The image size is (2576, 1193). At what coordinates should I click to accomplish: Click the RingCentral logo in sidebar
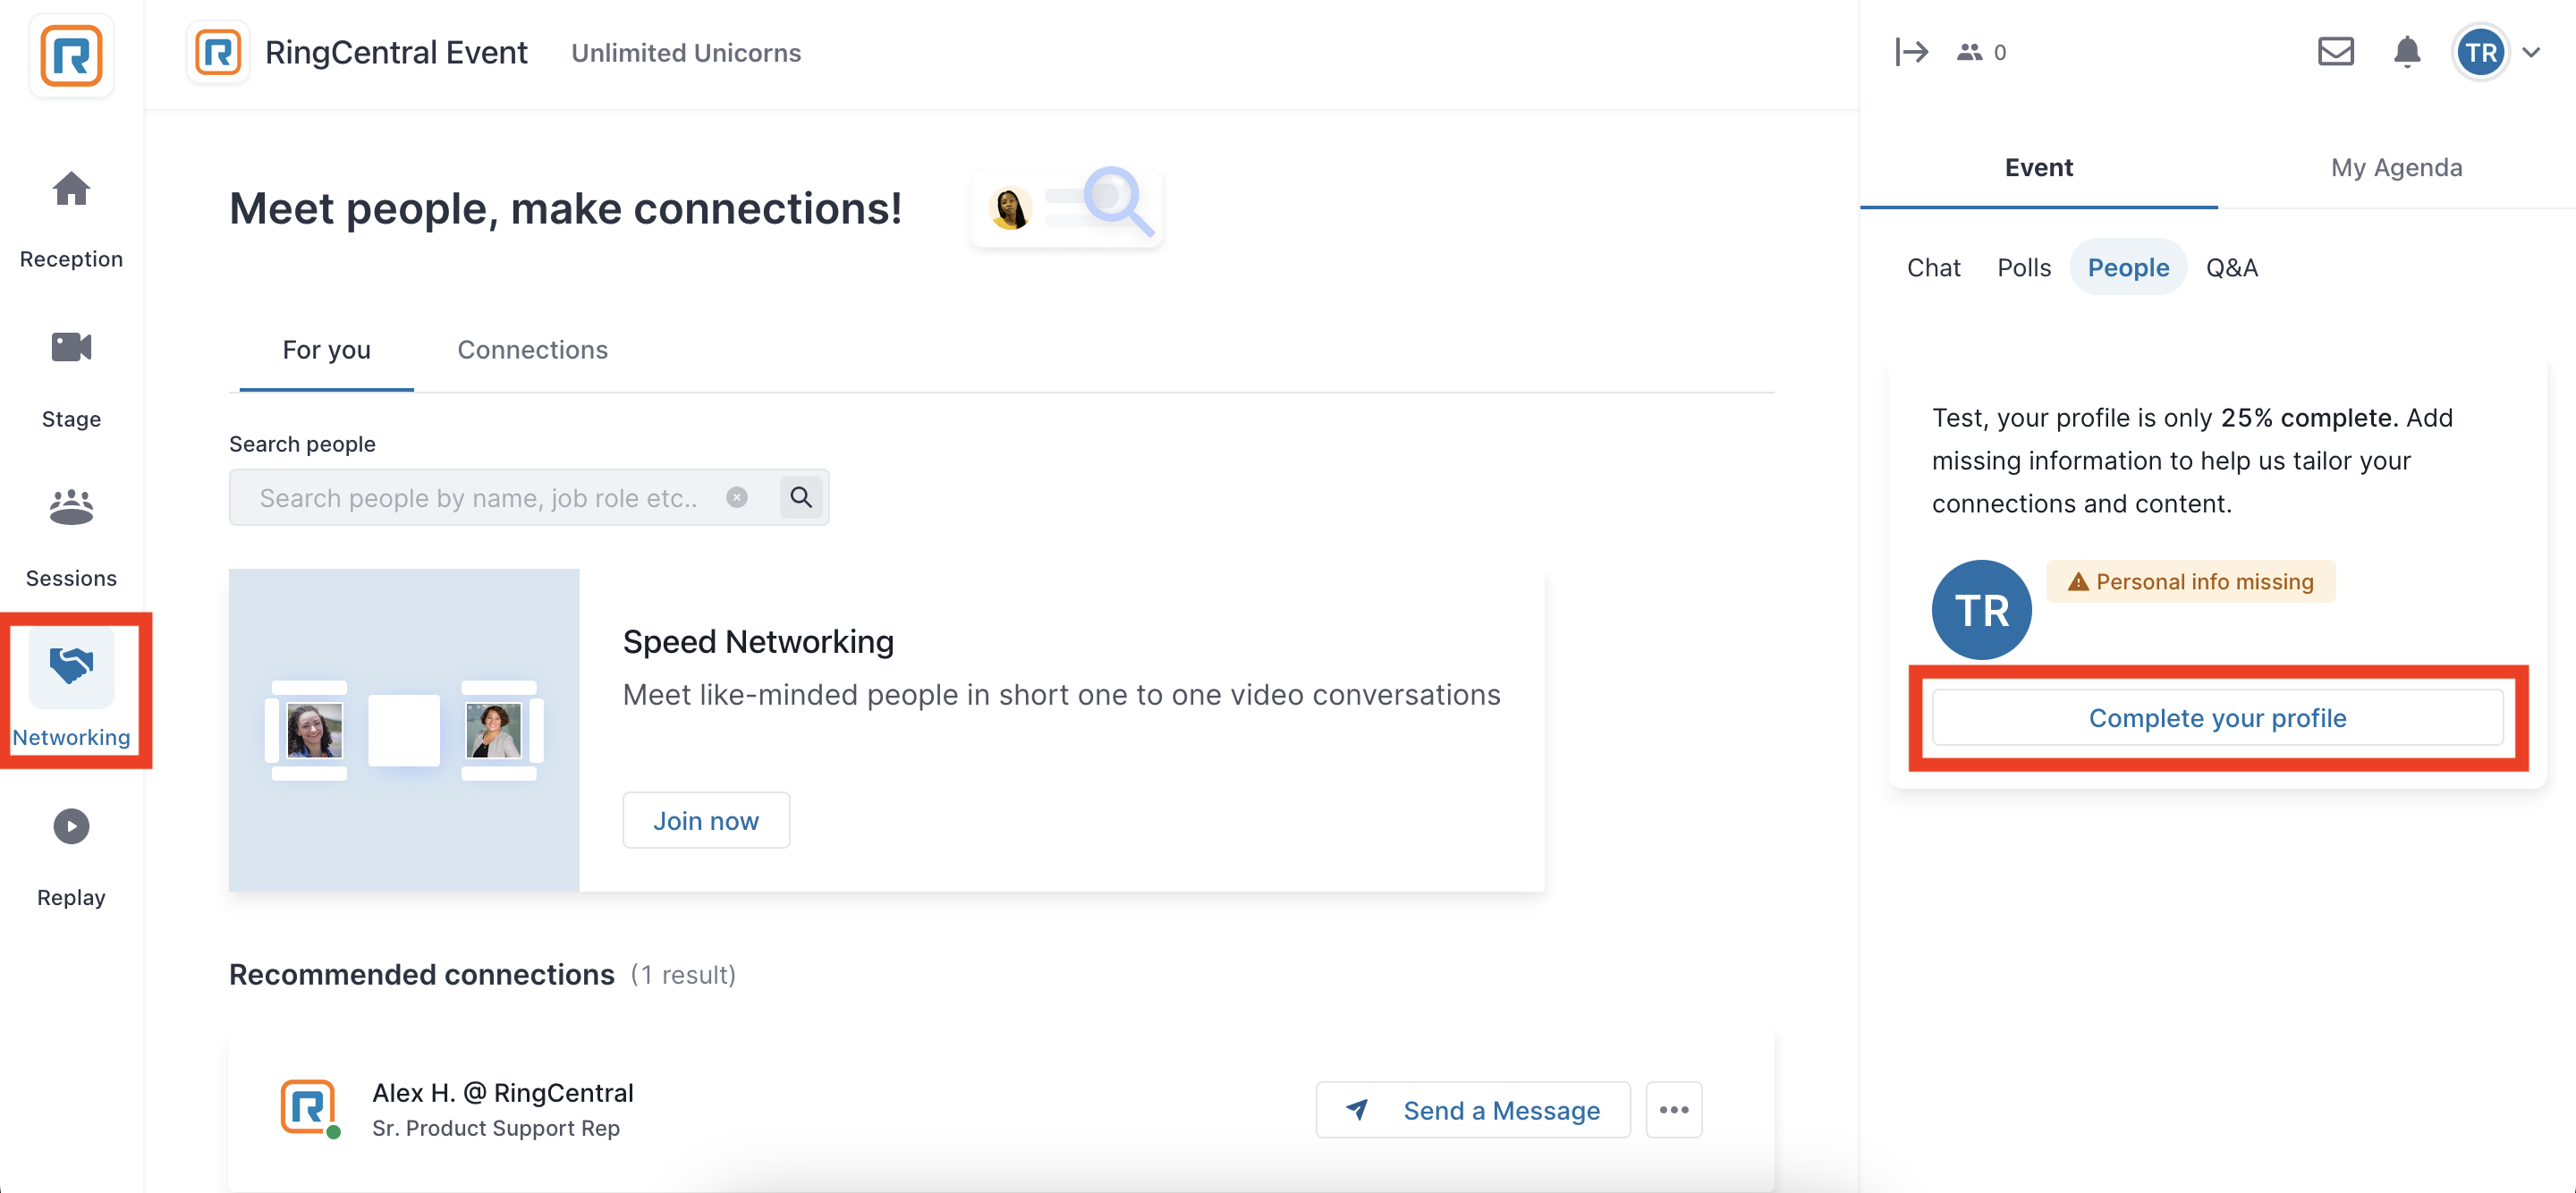coord(71,56)
